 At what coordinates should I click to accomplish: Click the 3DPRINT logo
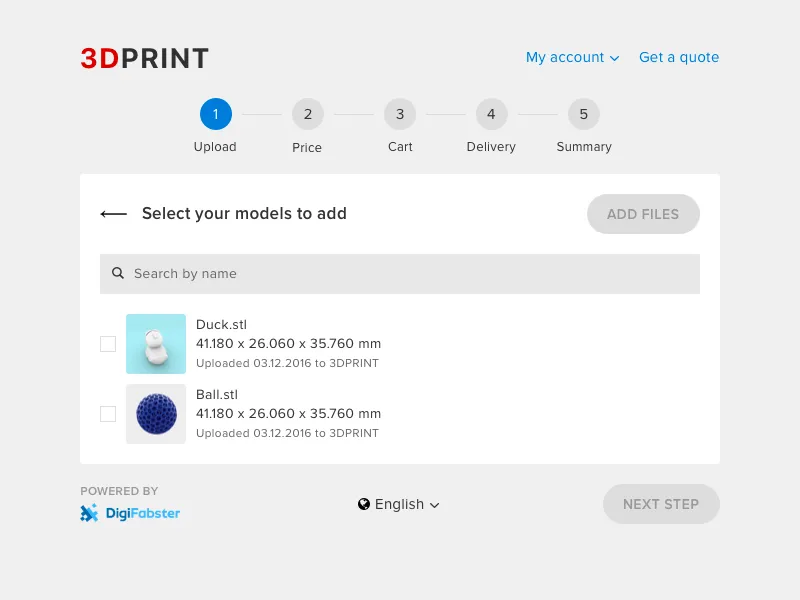144,58
